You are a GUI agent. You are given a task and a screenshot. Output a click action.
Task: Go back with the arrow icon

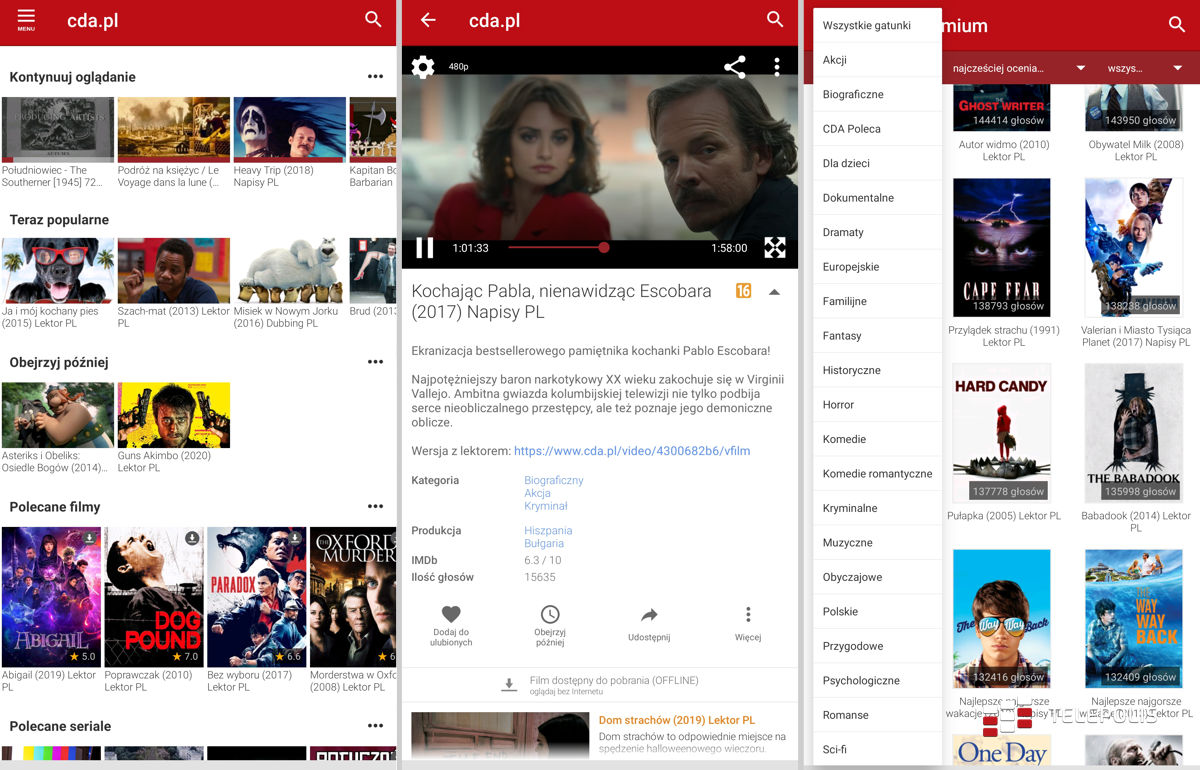pyautogui.click(x=428, y=20)
